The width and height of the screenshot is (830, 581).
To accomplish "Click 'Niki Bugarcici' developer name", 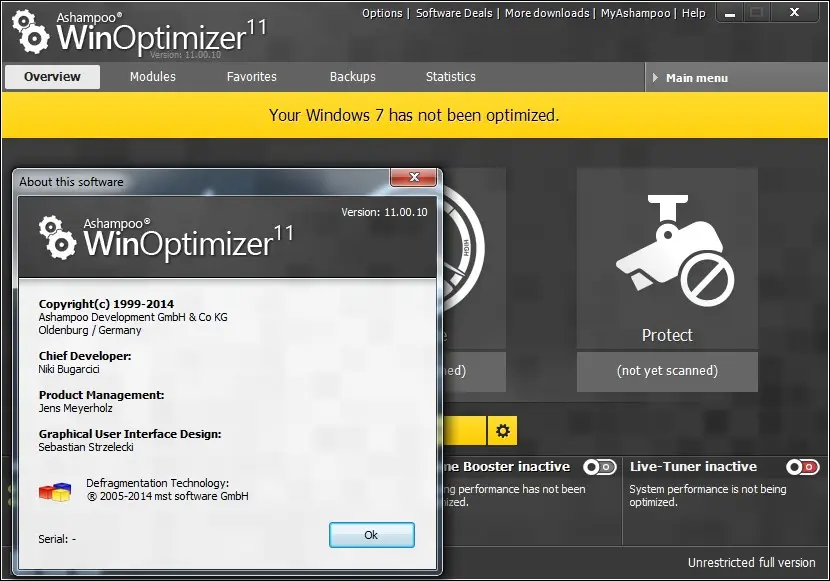I will pyautogui.click(x=69, y=369).
